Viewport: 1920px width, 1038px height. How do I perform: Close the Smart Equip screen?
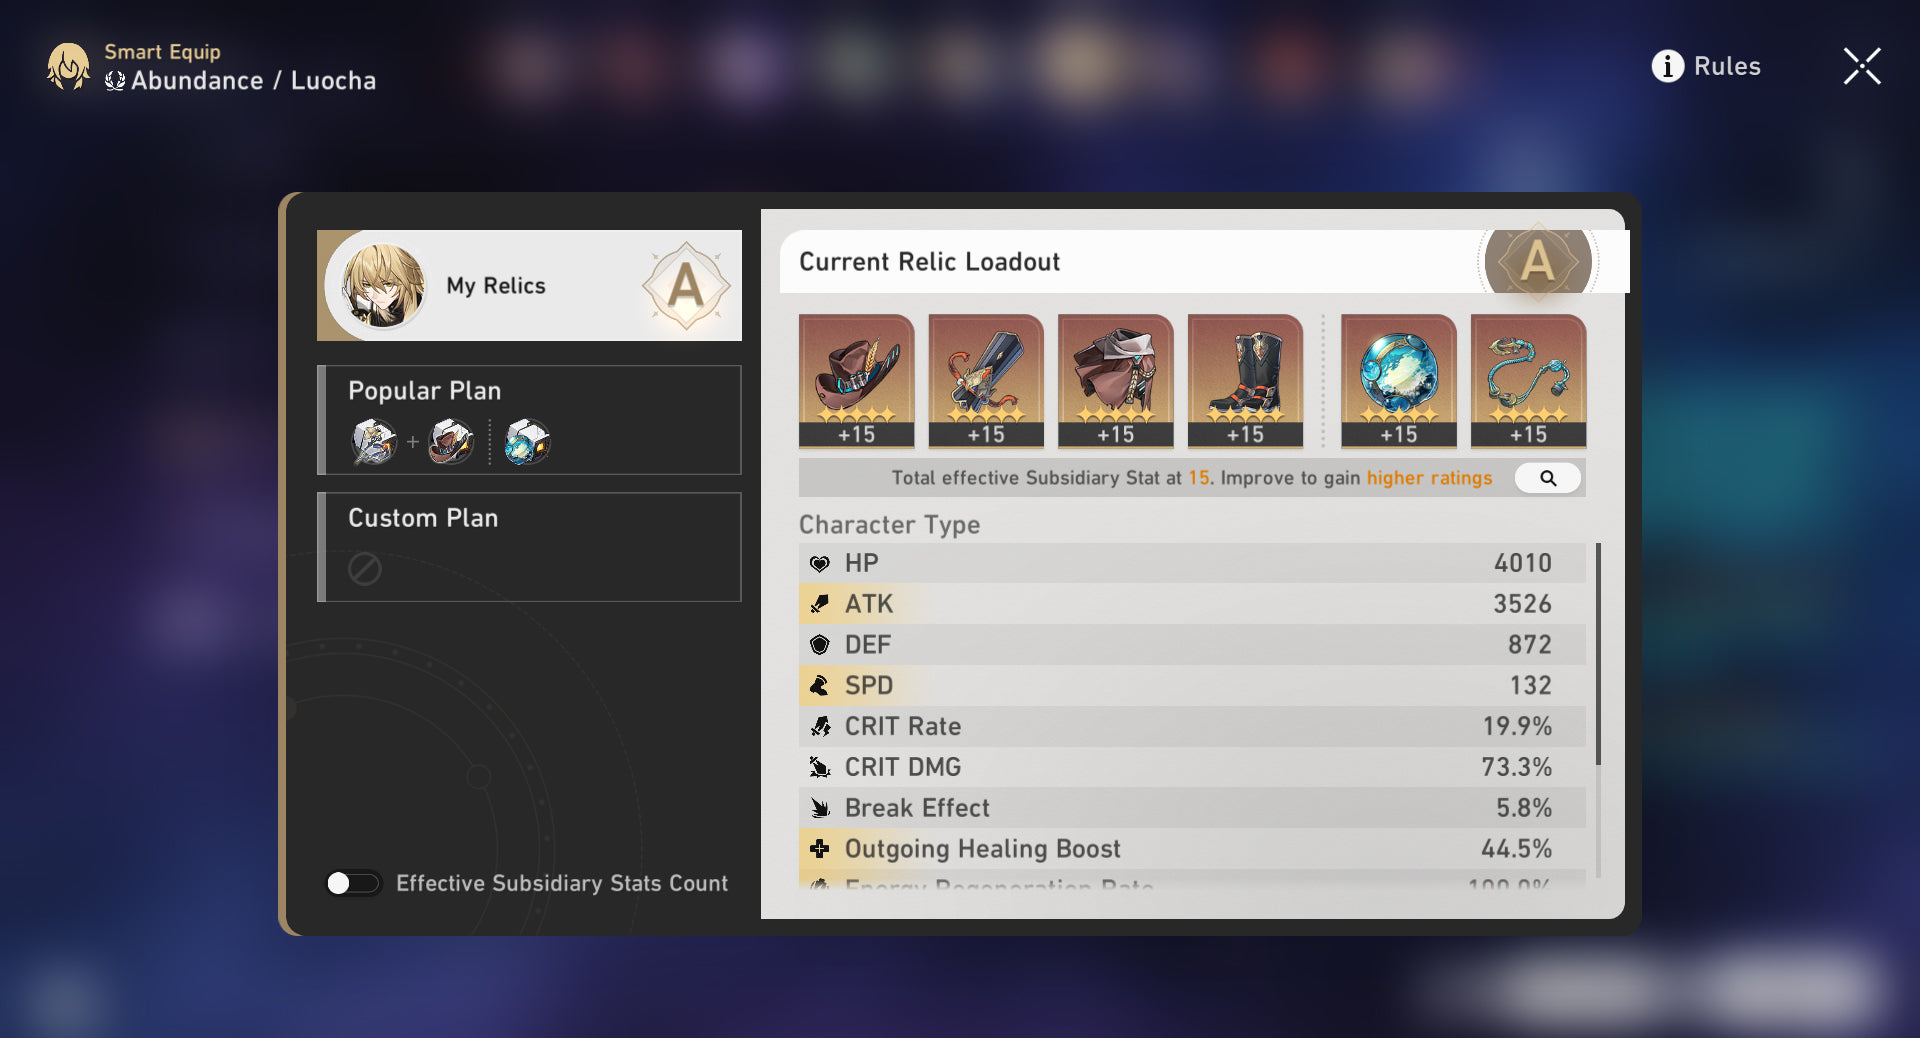coord(1862,66)
